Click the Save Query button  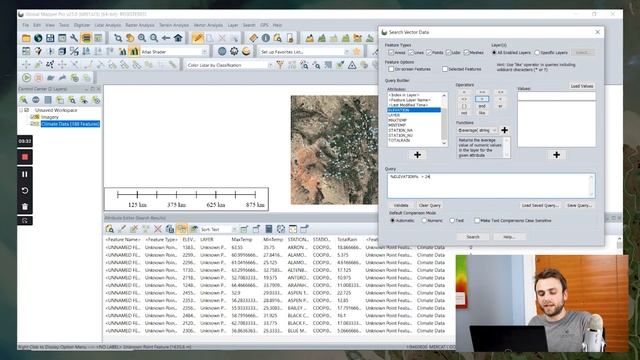click(579, 205)
